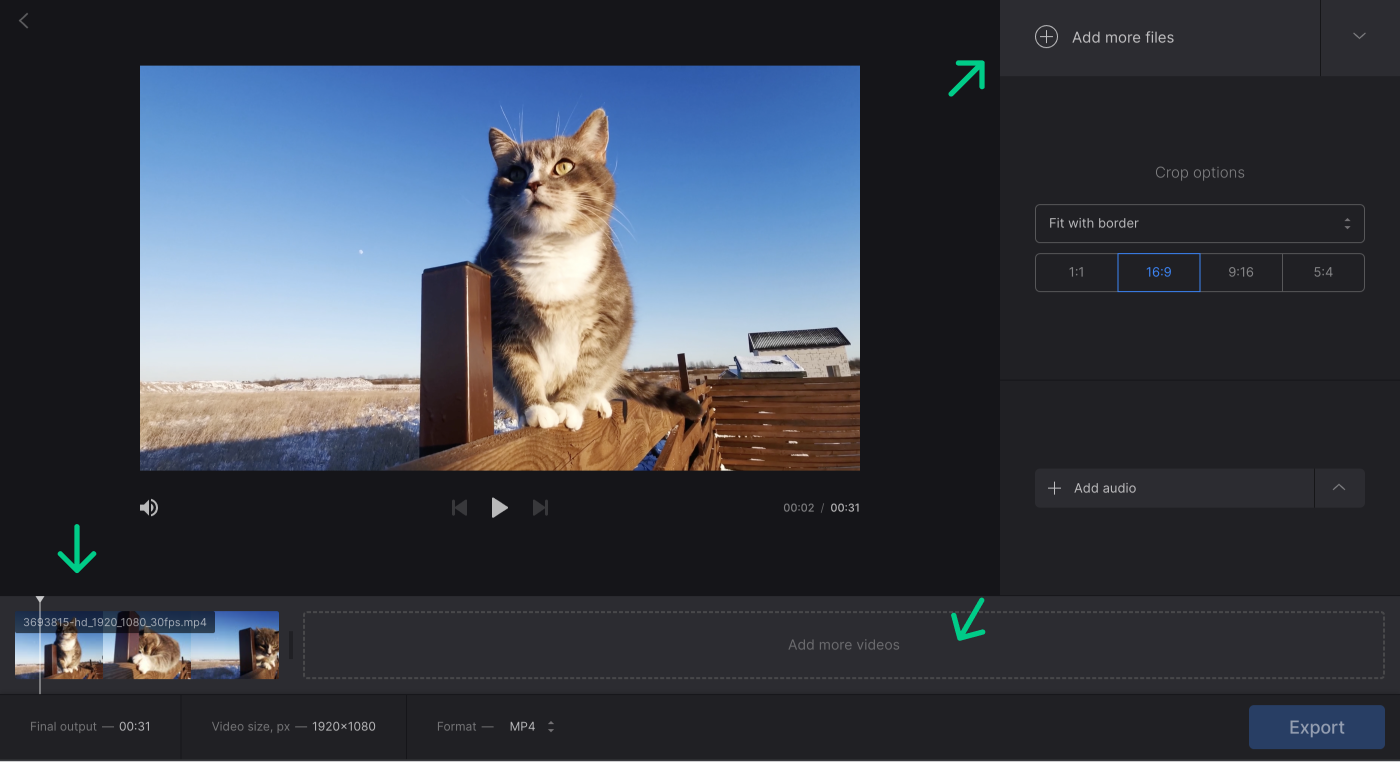Click the Add audio button
This screenshot has height=762, width=1400.
[x=1174, y=488]
